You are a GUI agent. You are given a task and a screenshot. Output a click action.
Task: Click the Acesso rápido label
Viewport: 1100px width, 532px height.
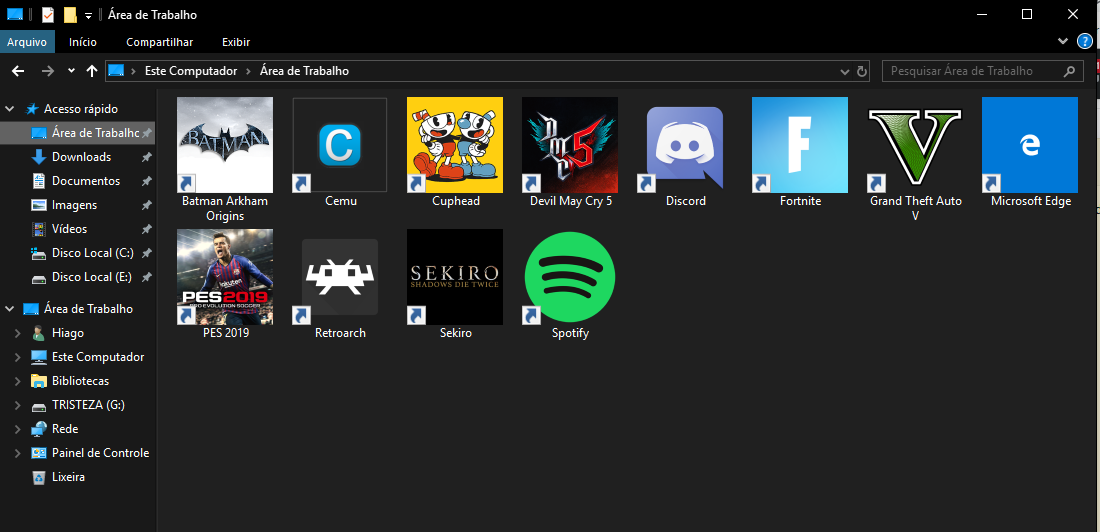(x=81, y=109)
